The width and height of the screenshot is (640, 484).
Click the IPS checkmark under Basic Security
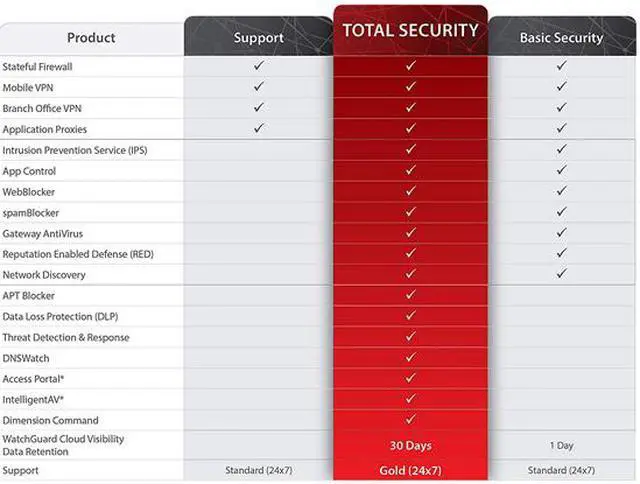561,150
